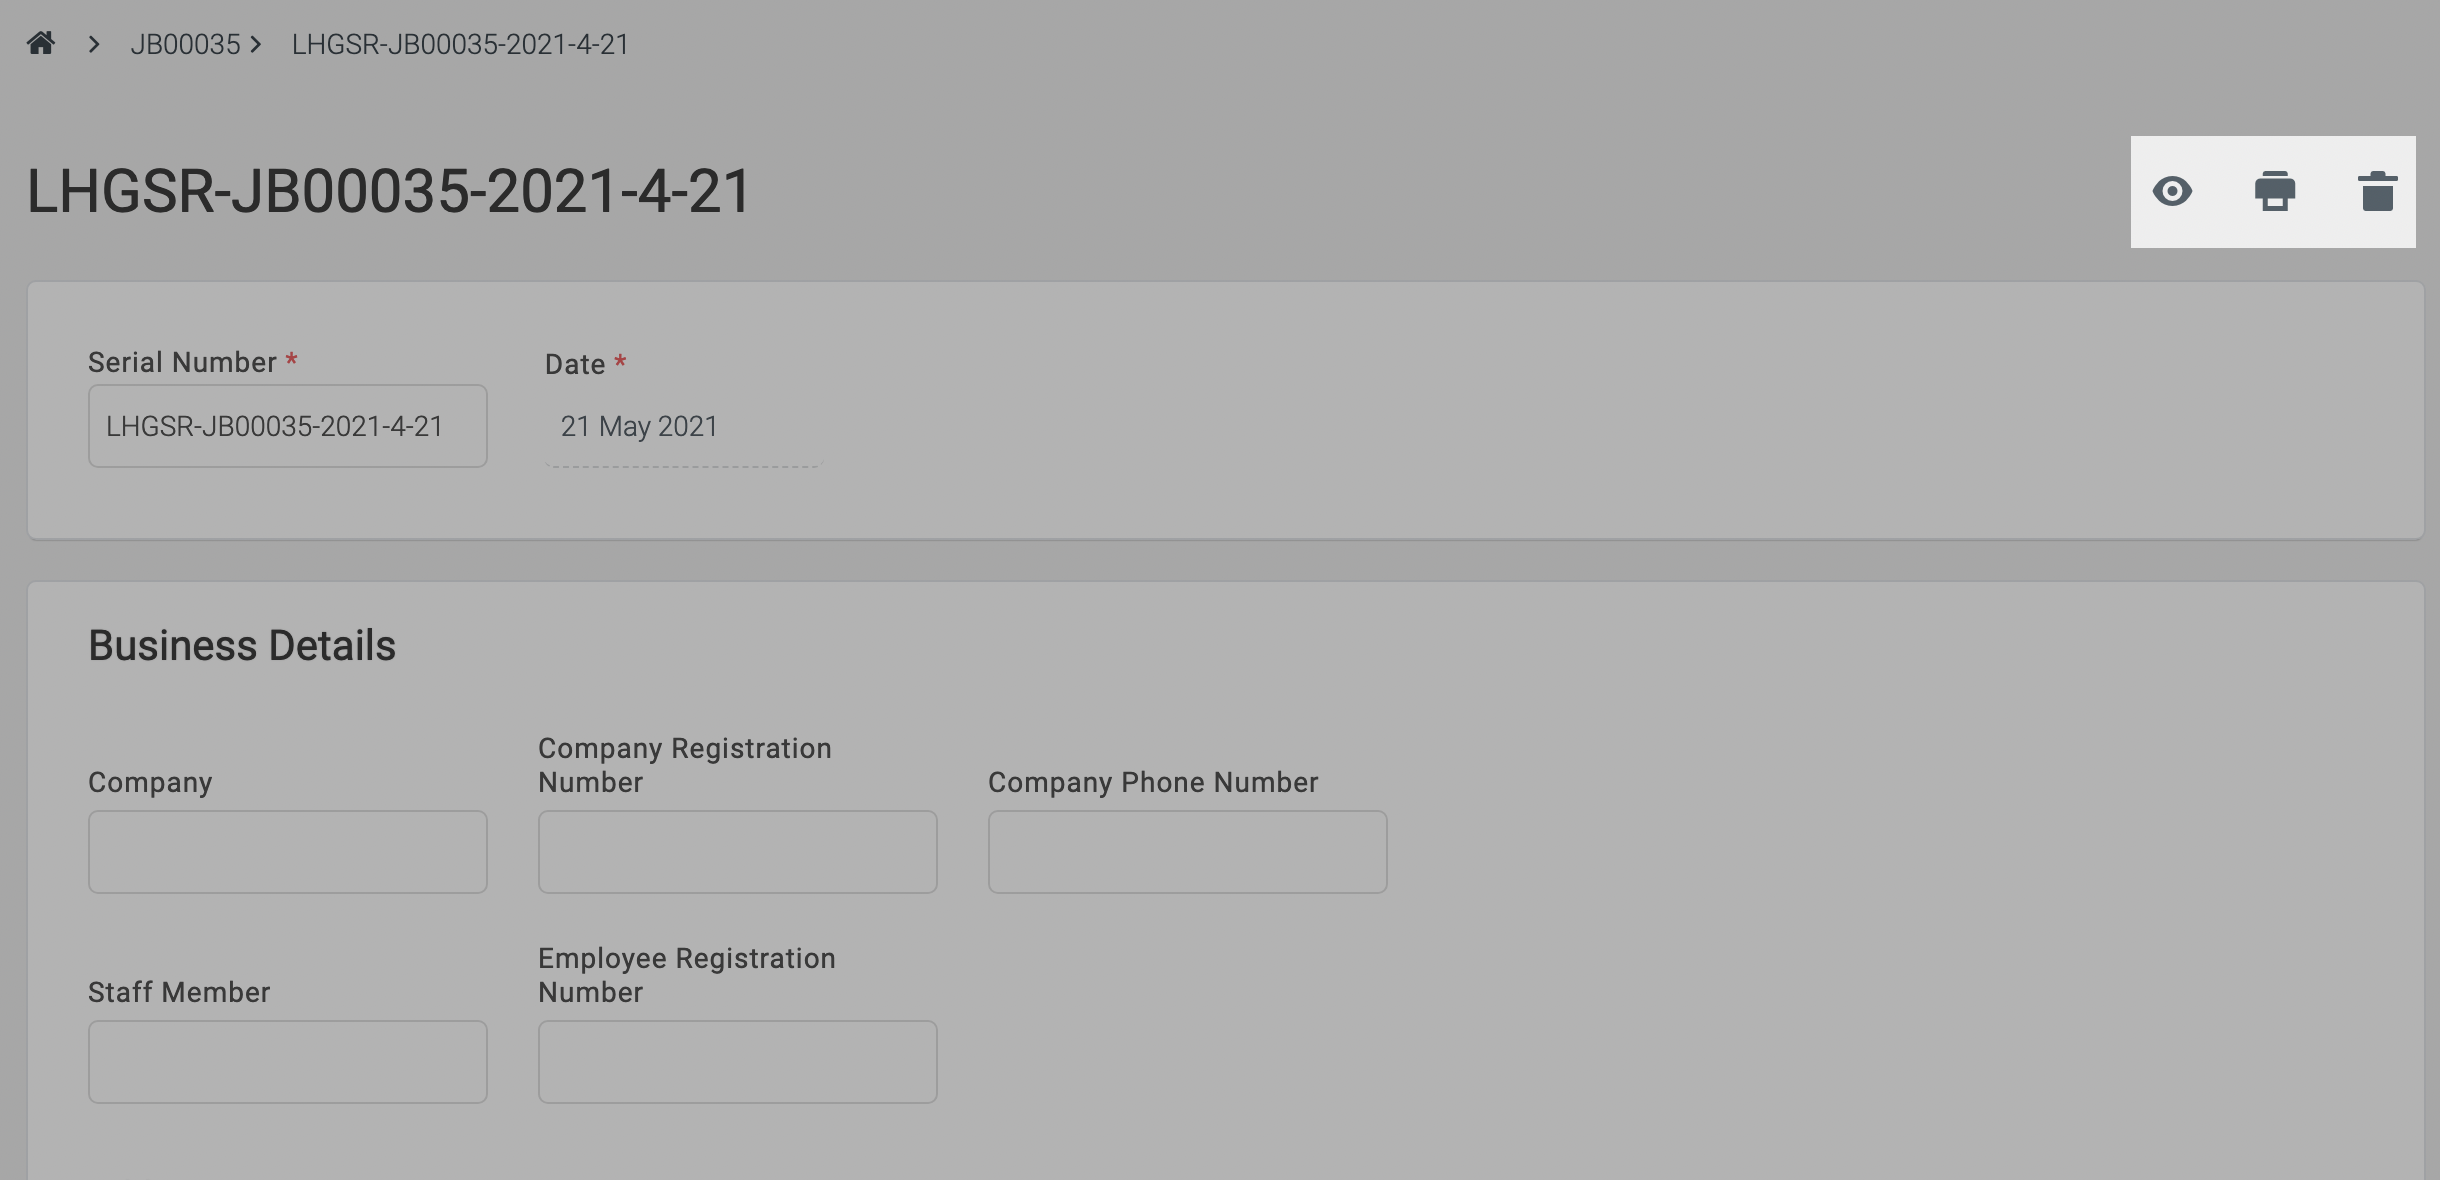
Task: Click the Staff Member field
Action: pos(288,1062)
